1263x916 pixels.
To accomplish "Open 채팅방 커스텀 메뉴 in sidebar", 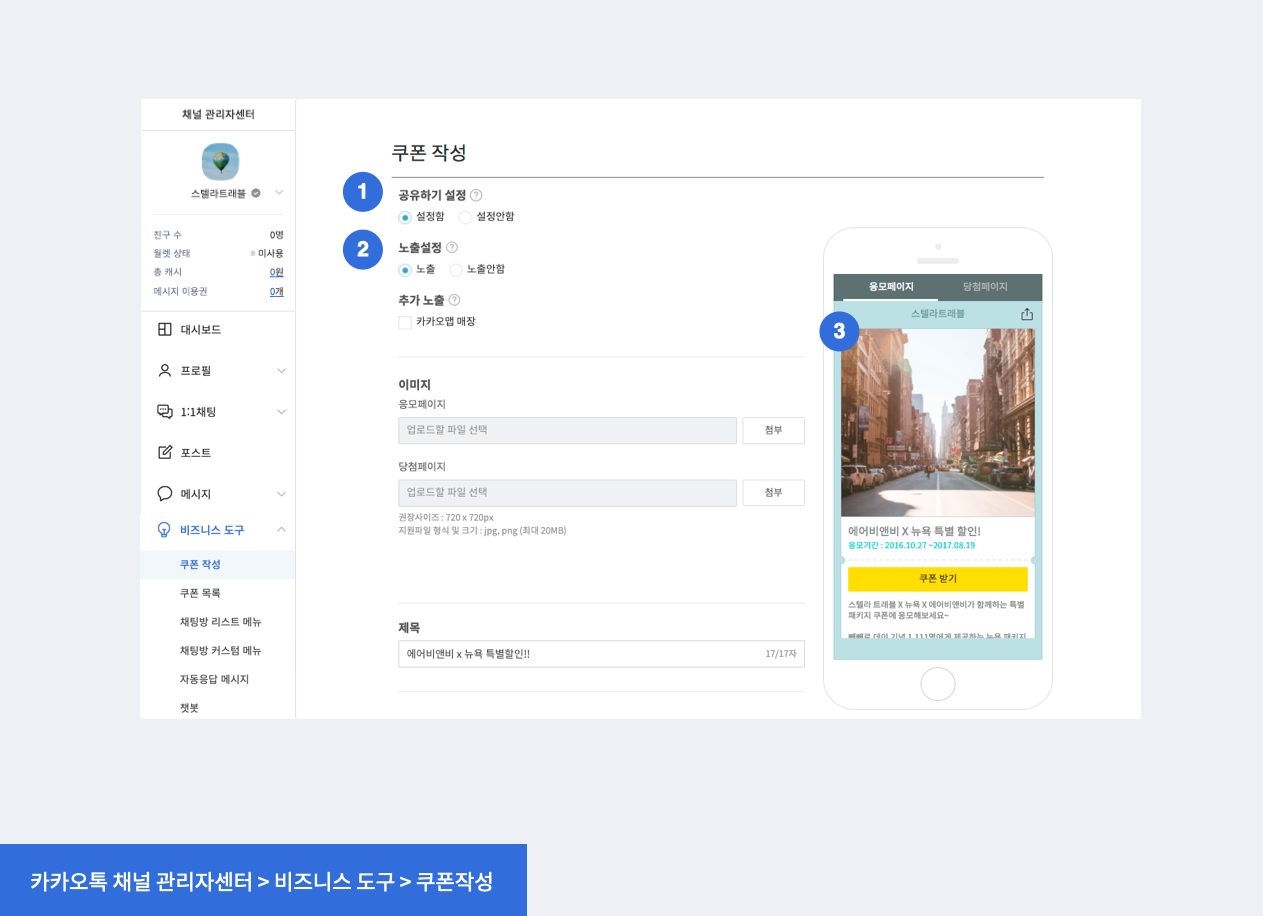I will (x=218, y=651).
